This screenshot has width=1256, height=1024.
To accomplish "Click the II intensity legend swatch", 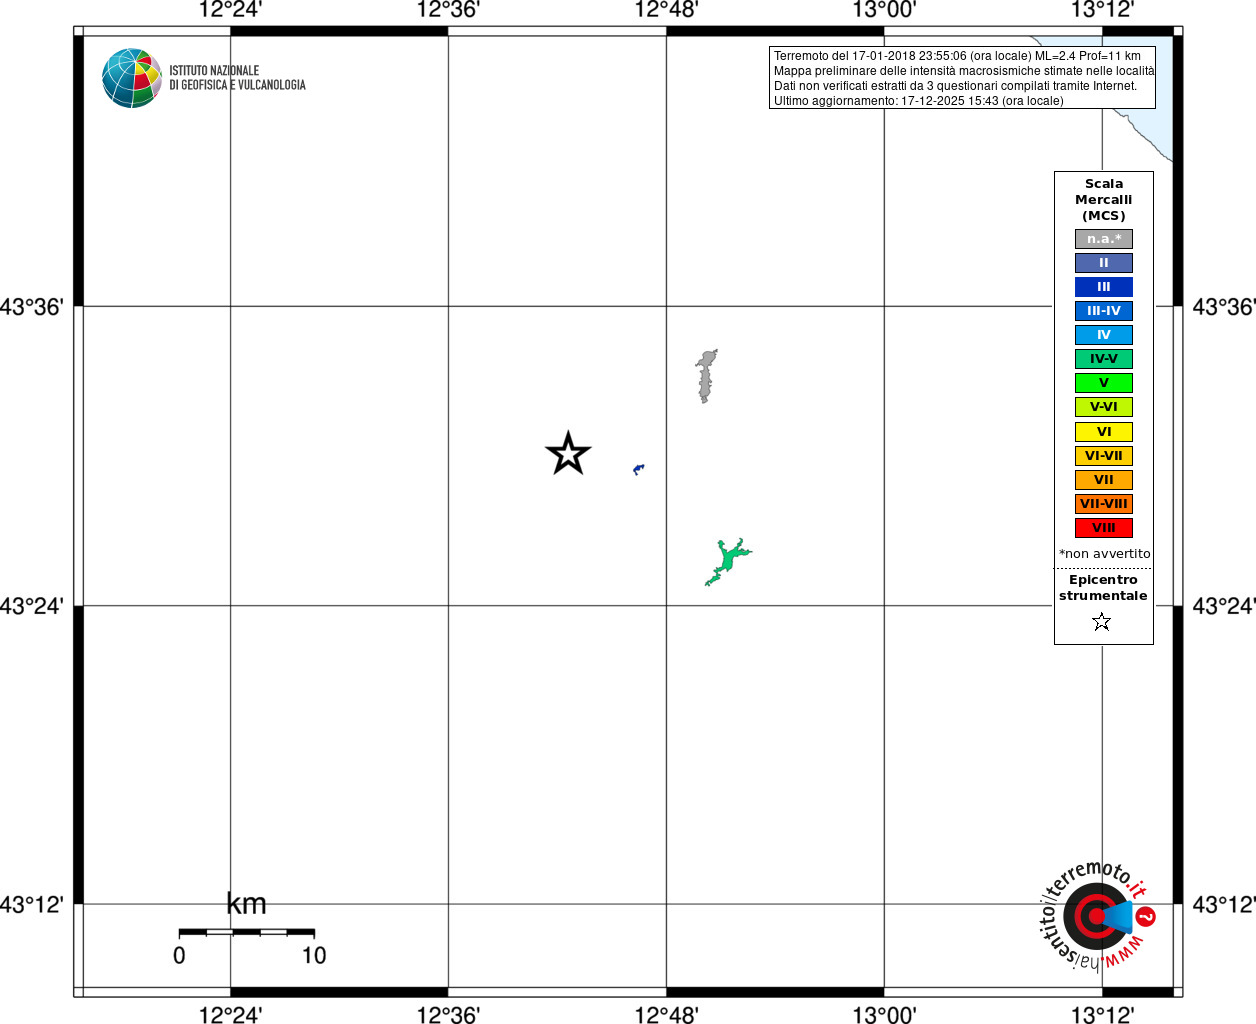I will [1104, 263].
